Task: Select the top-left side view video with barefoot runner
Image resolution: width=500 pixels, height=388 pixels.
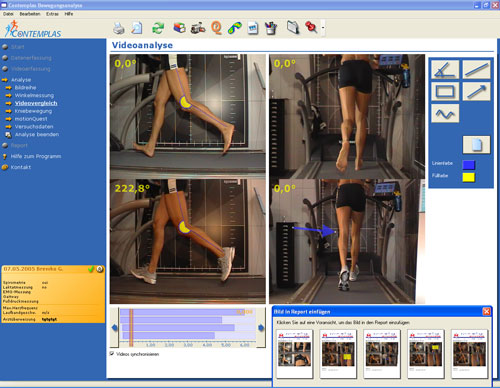Action: coord(188,116)
